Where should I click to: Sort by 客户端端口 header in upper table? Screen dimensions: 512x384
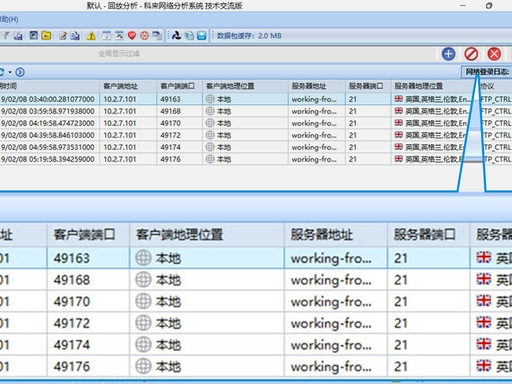pyautogui.click(x=178, y=86)
